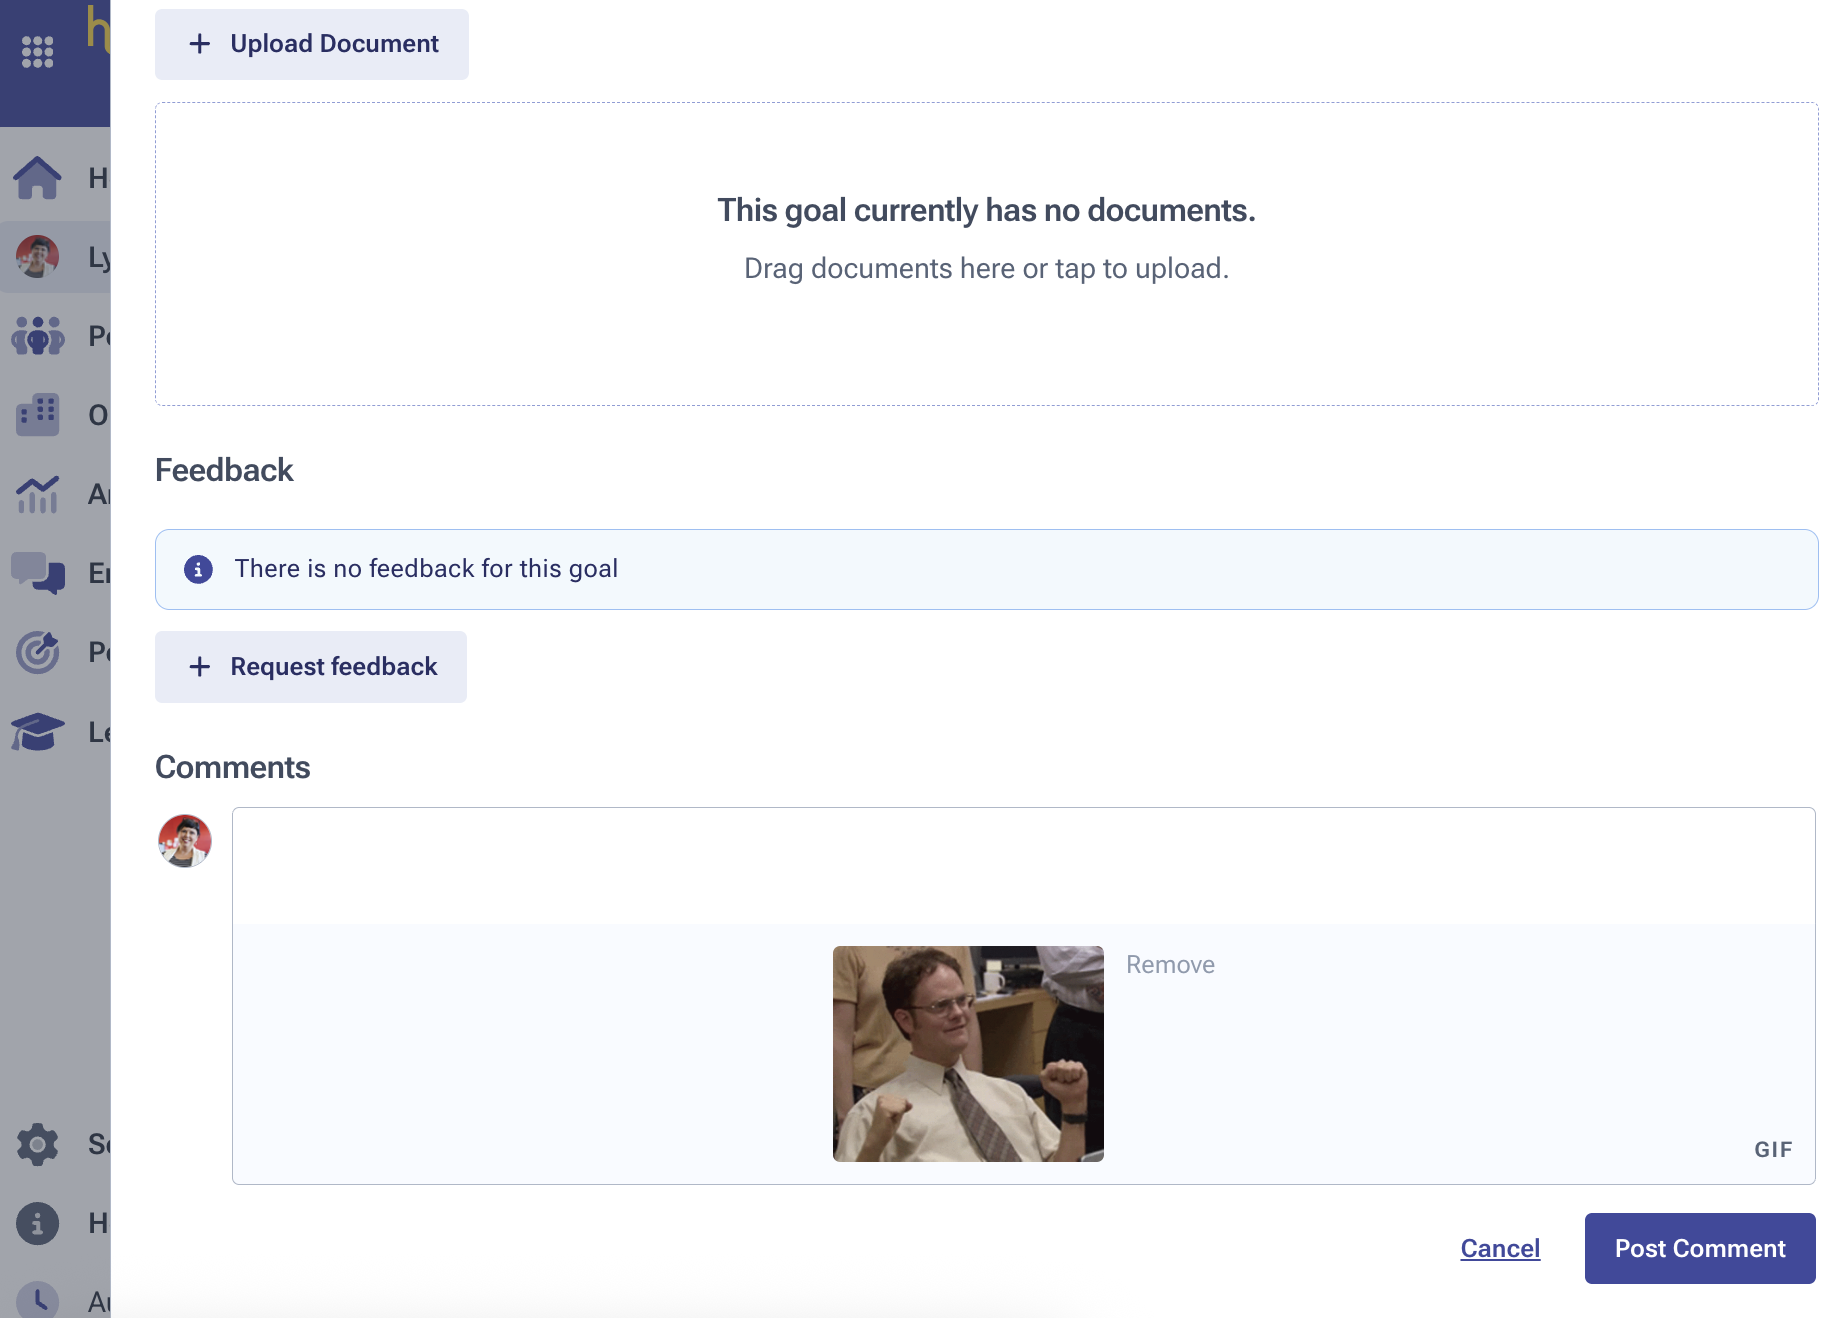Open the People group icon in sidebar
Image resolution: width=1840 pixels, height=1318 pixels.
[37, 336]
